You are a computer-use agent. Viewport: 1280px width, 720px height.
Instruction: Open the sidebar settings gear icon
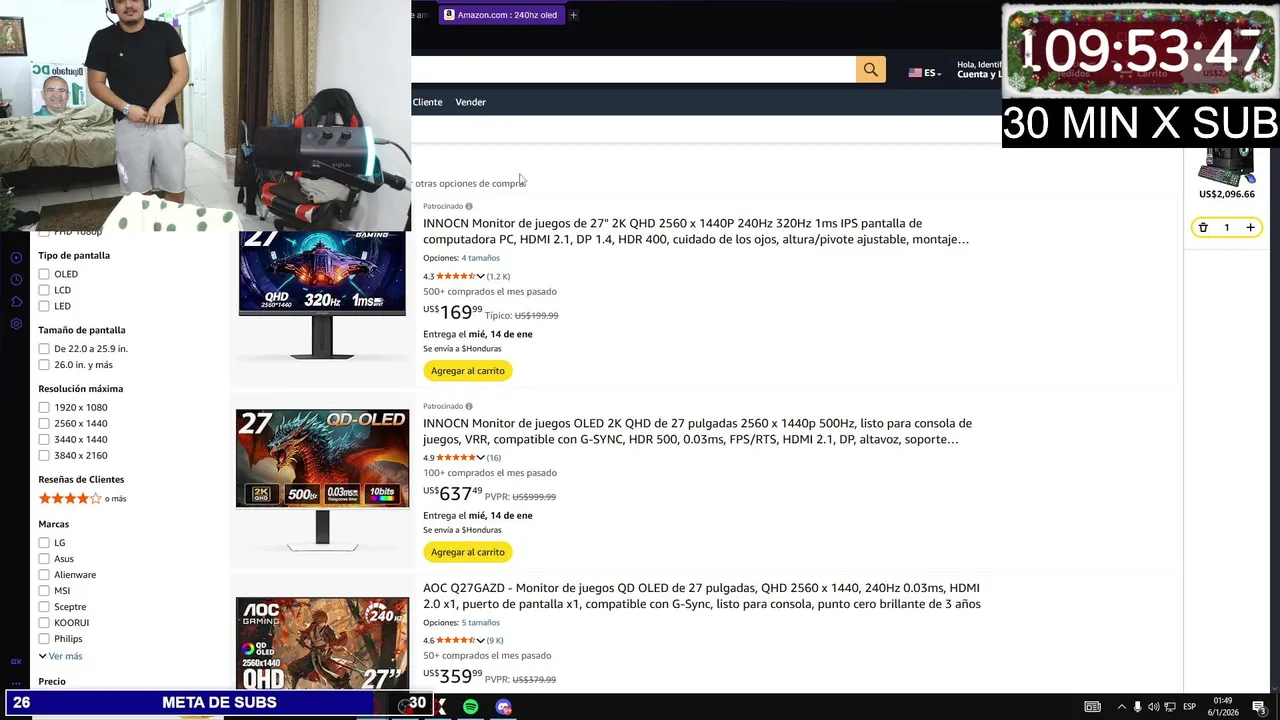coord(16,324)
